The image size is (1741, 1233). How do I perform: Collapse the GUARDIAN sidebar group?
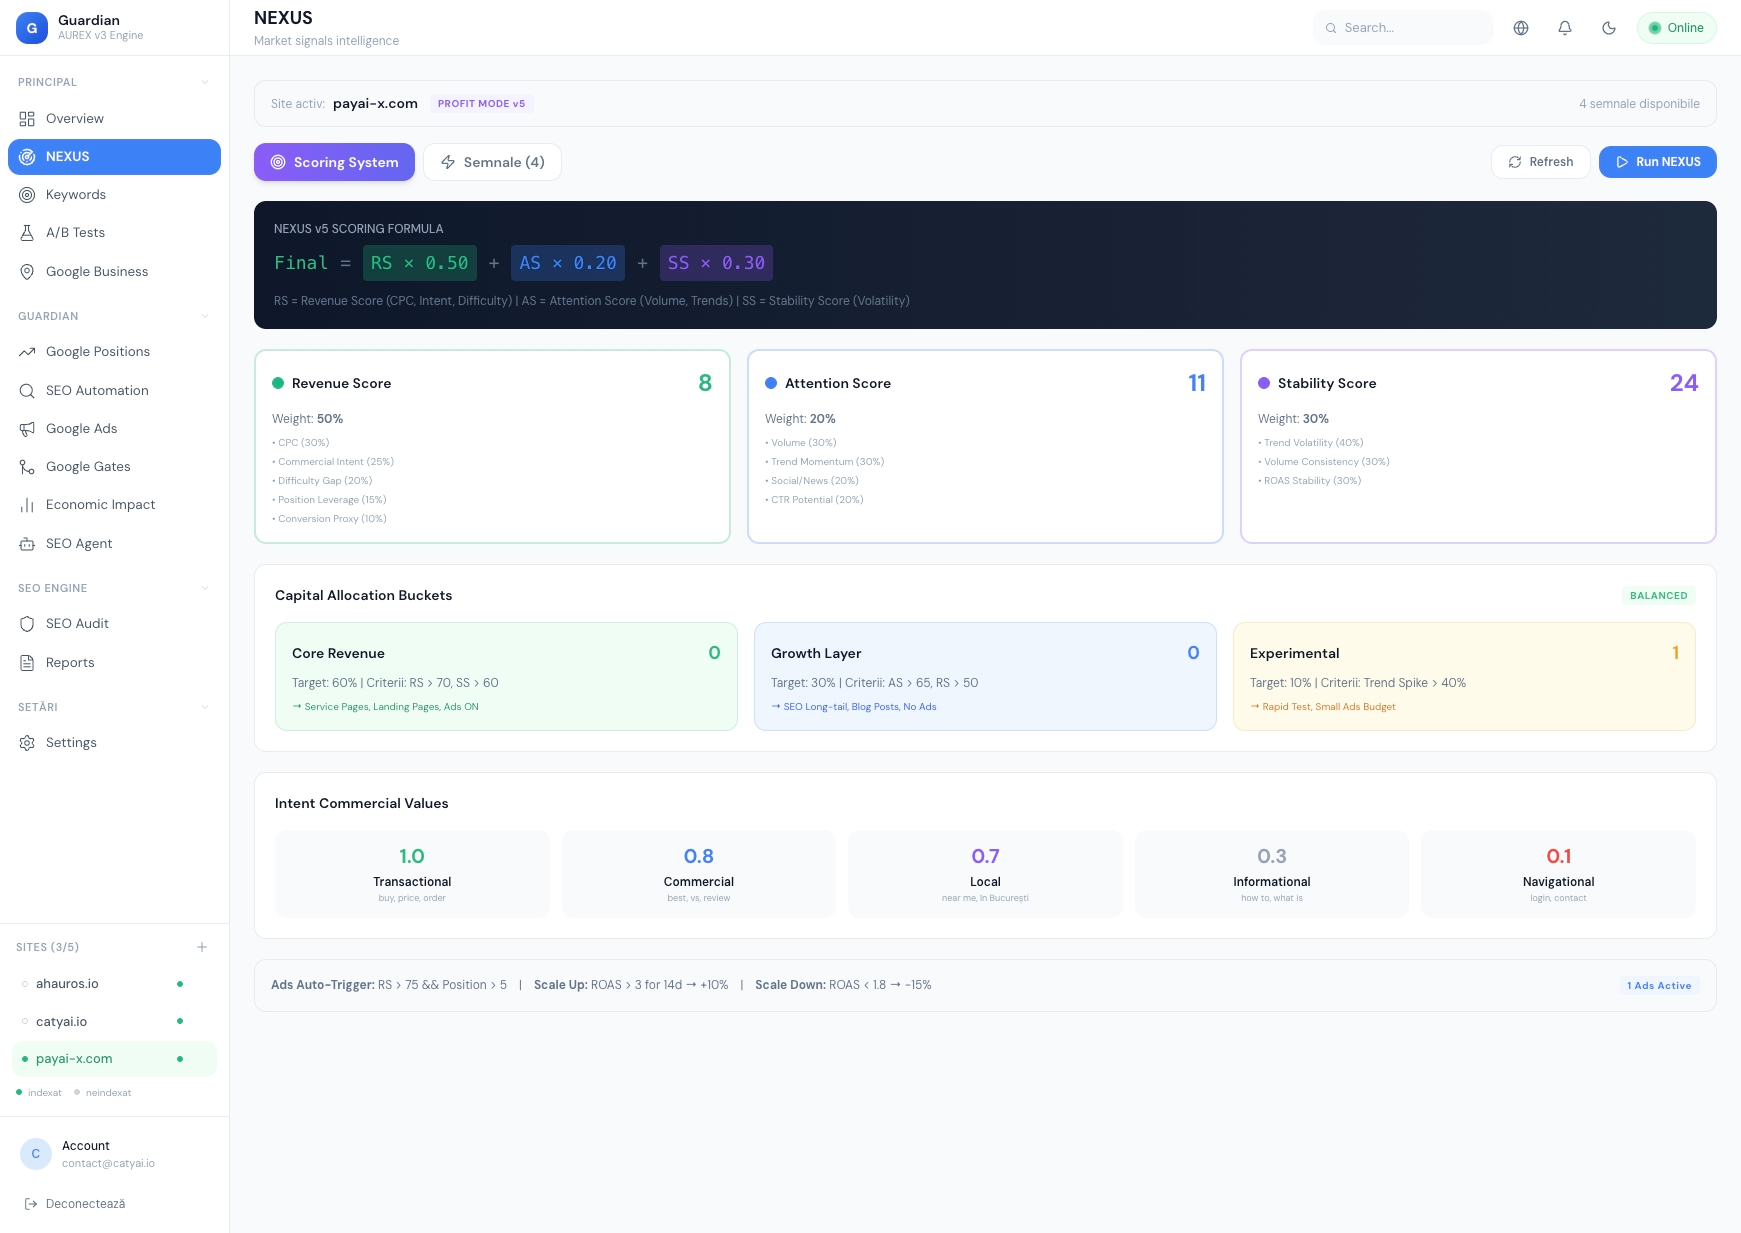point(206,315)
